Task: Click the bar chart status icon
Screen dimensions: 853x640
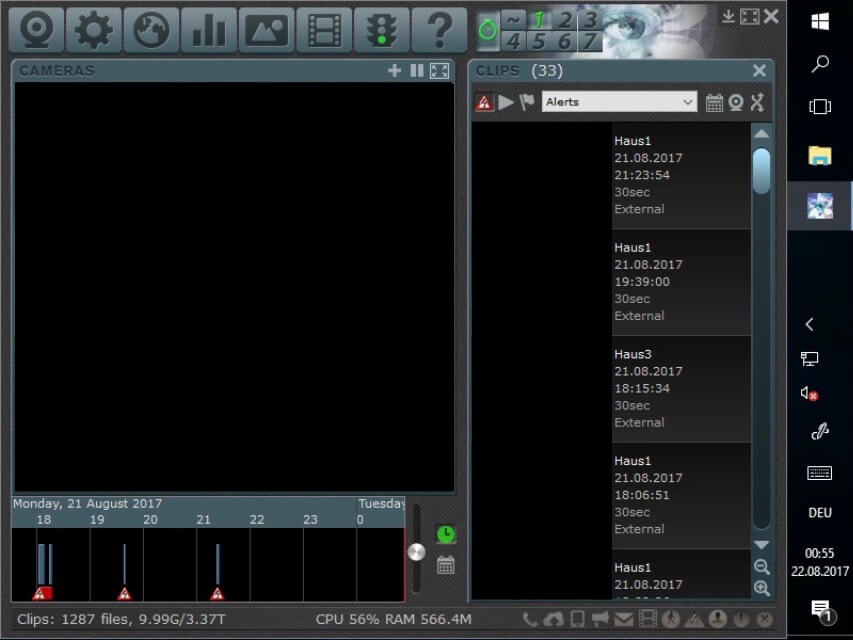Action: coord(208,30)
